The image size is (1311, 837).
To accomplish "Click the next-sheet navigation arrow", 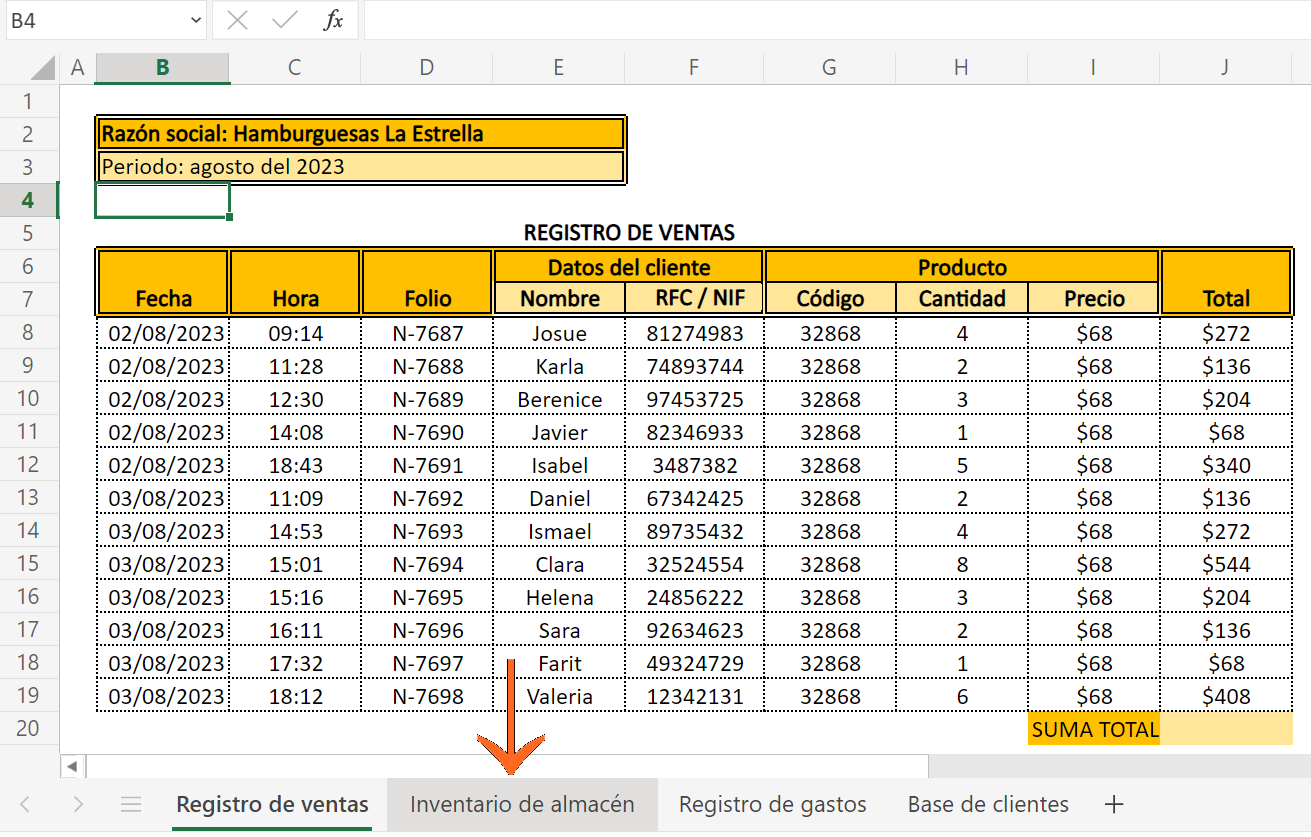I will click(x=79, y=804).
